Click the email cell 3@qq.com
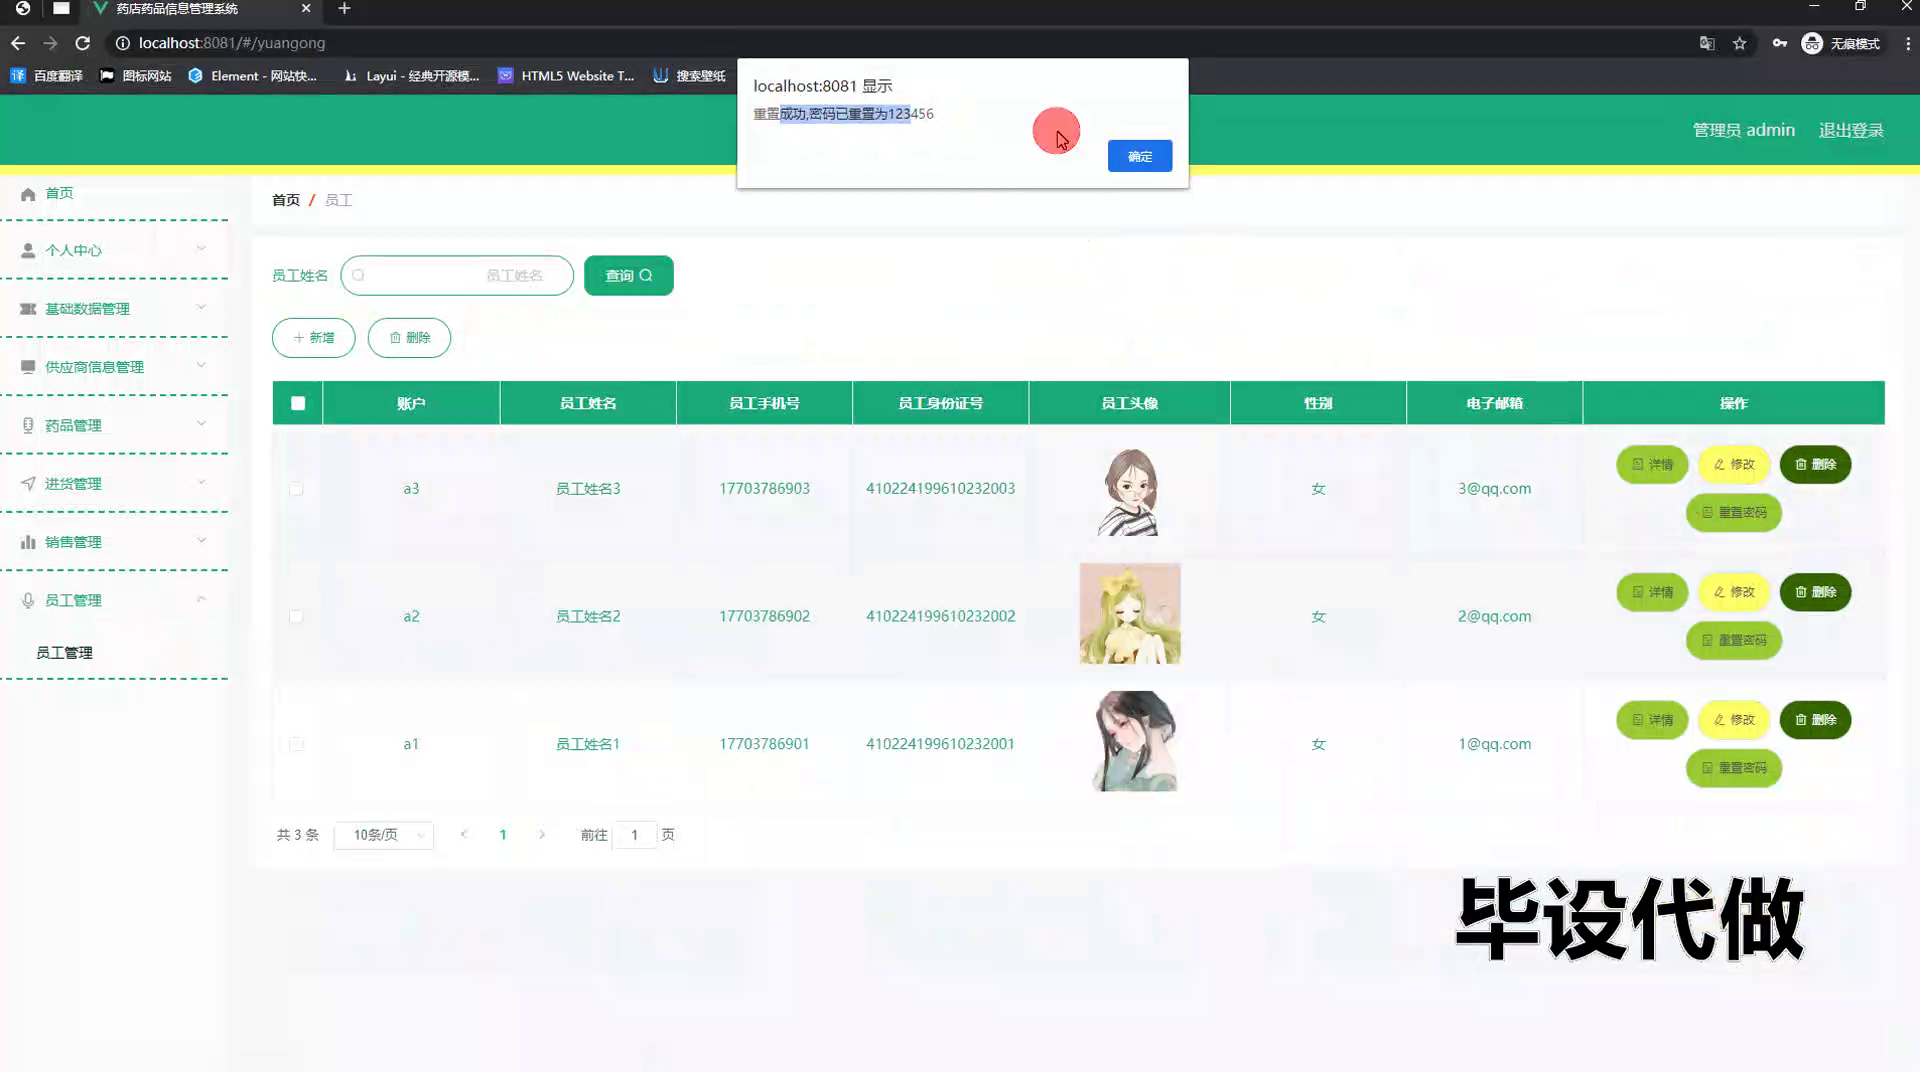The height and width of the screenshot is (1072, 1920). (x=1494, y=489)
